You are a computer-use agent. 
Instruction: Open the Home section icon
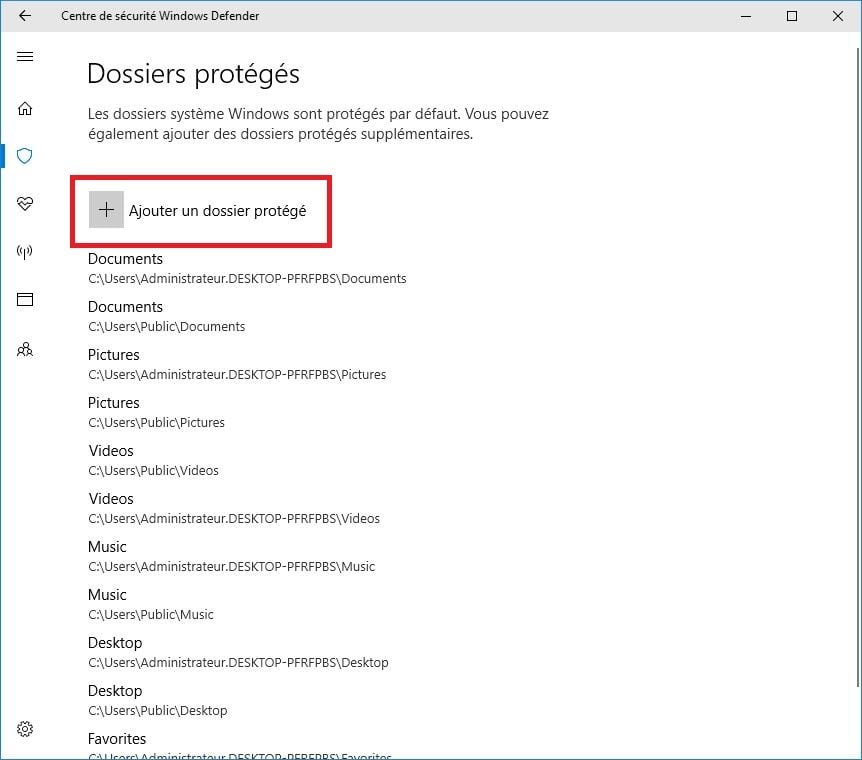pyautogui.click(x=25, y=108)
